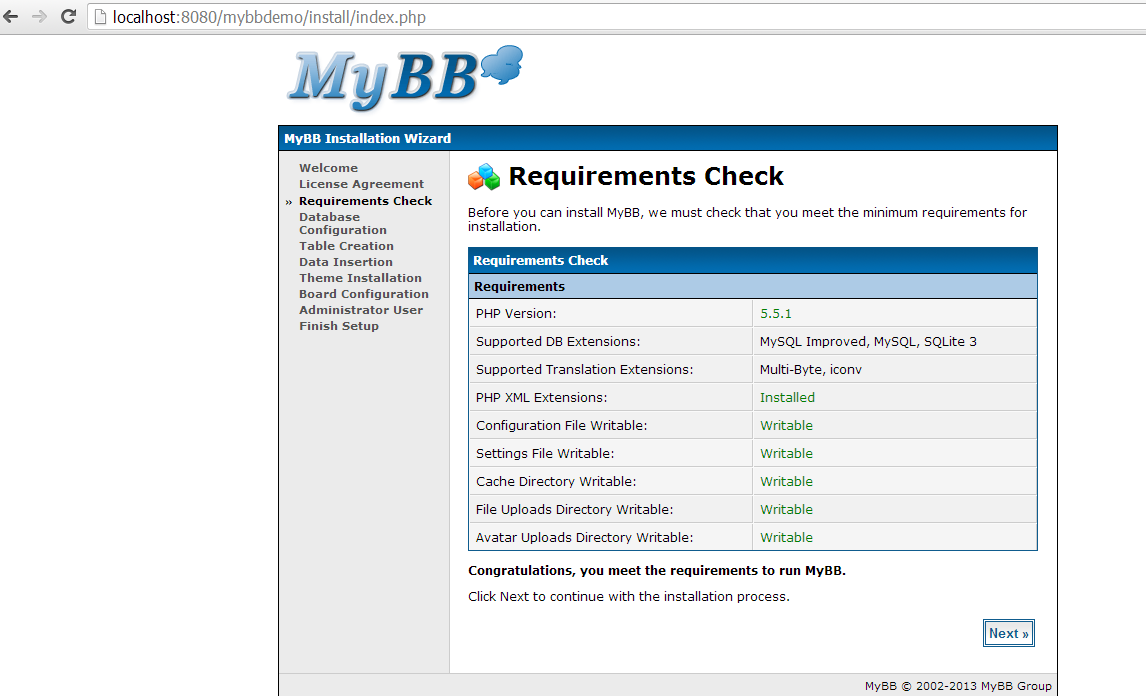This screenshot has height=696, width=1146.
Task: Select Requirements Check step in sidebar
Action: pos(365,201)
